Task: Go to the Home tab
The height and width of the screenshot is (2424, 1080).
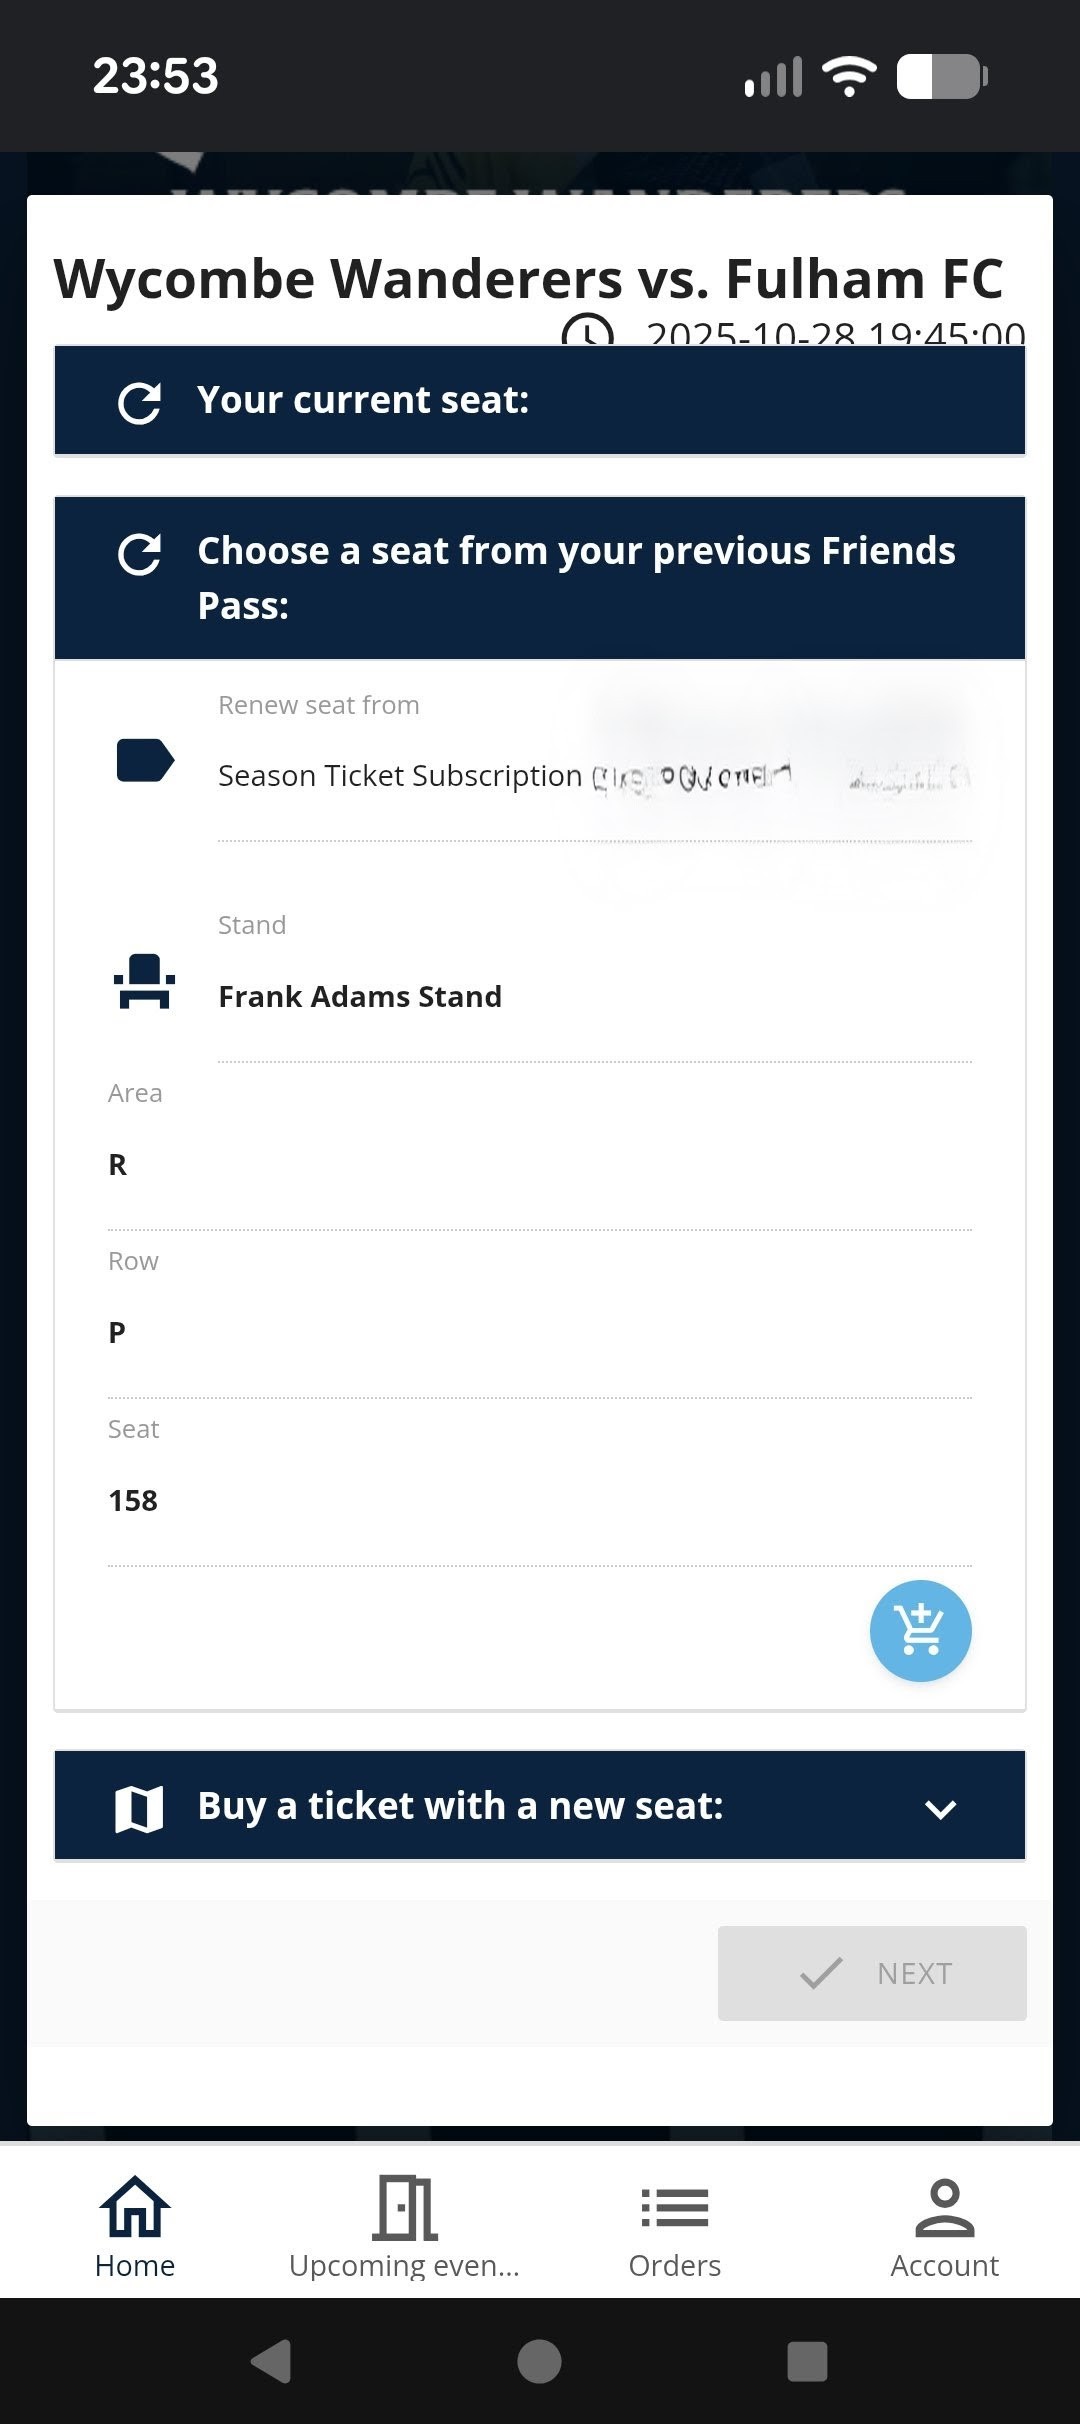Action: (x=135, y=2226)
